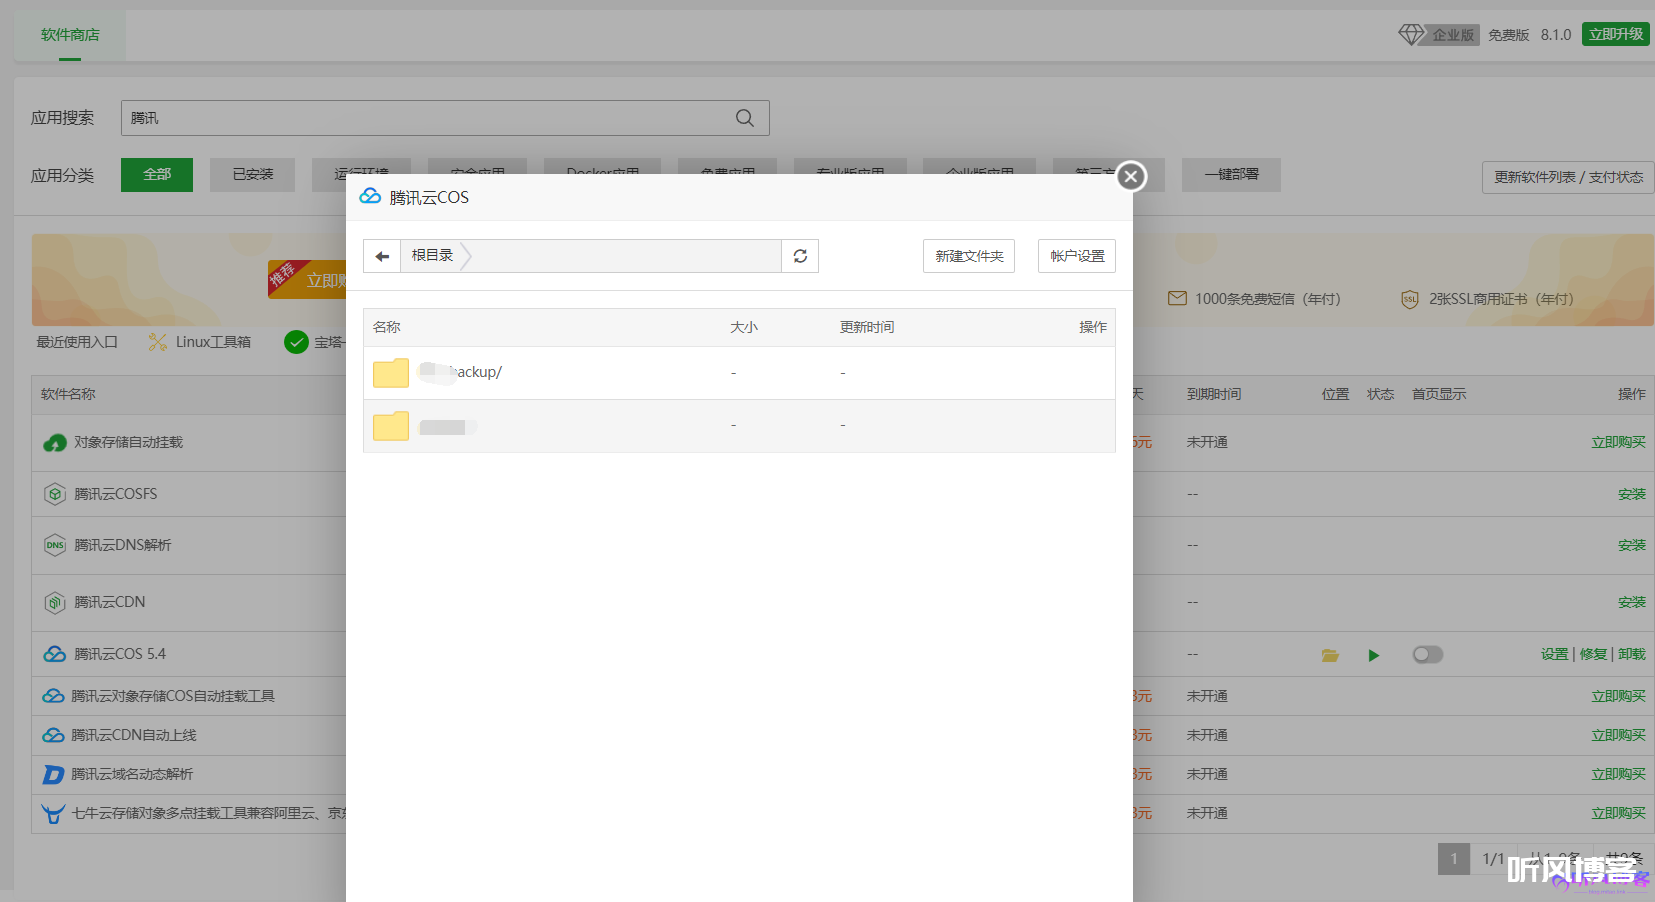Click the 腾讯云CDN app icon
This screenshot has height=902, width=1655.
pyautogui.click(x=55, y=602)
